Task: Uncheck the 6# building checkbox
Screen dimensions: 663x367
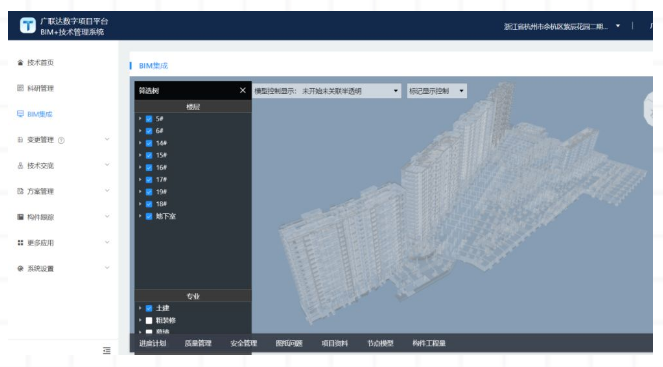Action: tap(149, 131)
